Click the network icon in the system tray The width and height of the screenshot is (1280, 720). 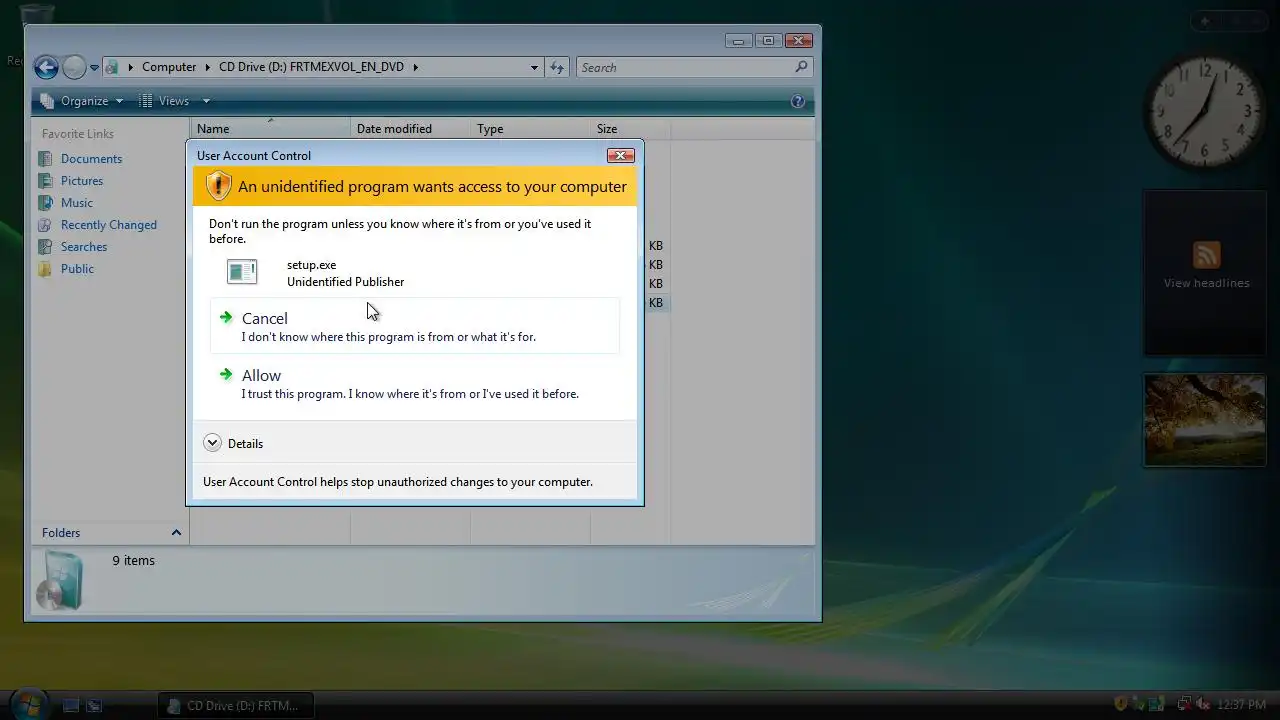[1184, 705]
